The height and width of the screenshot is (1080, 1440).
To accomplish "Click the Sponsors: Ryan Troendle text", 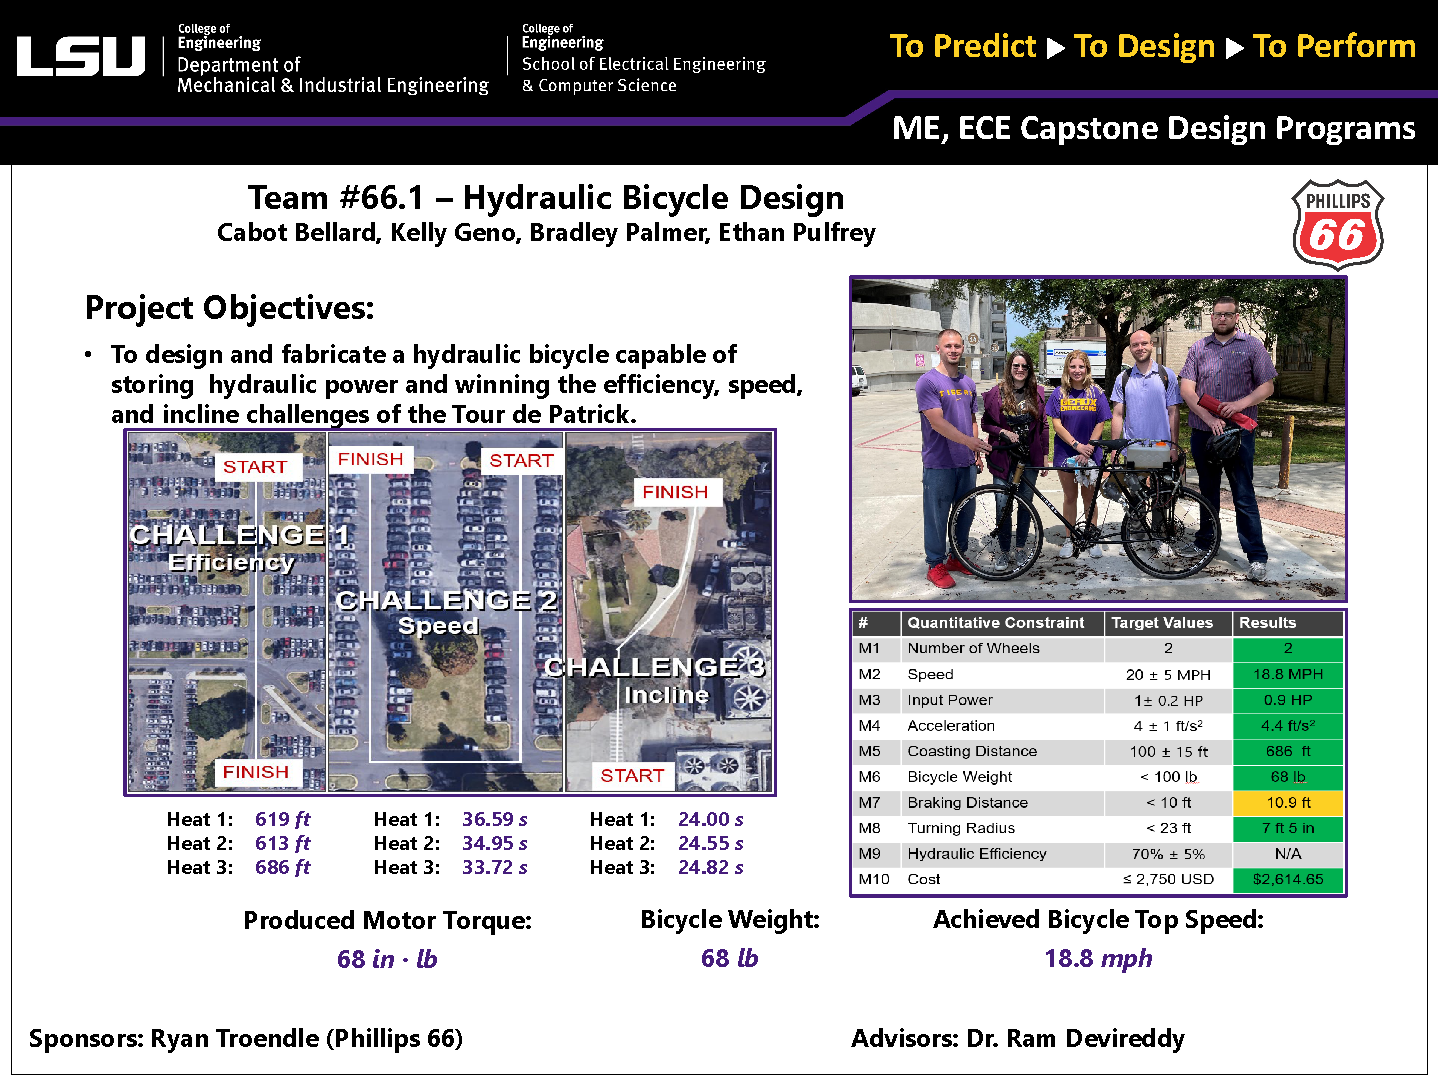I will (246, 1039).
